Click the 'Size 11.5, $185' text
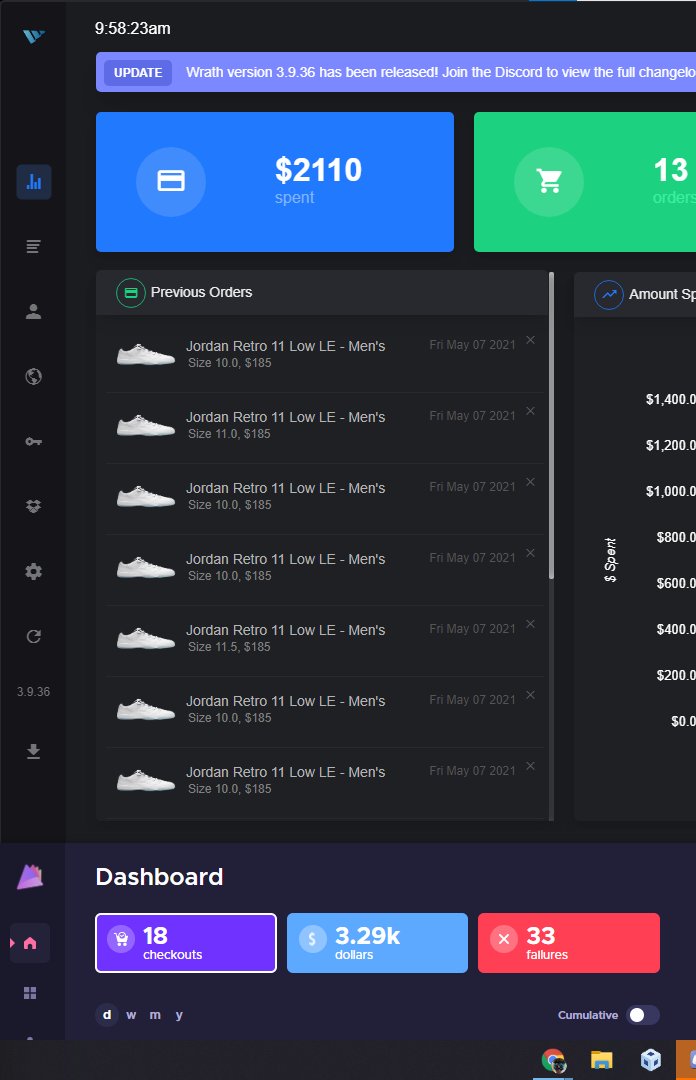 (229, 647)
